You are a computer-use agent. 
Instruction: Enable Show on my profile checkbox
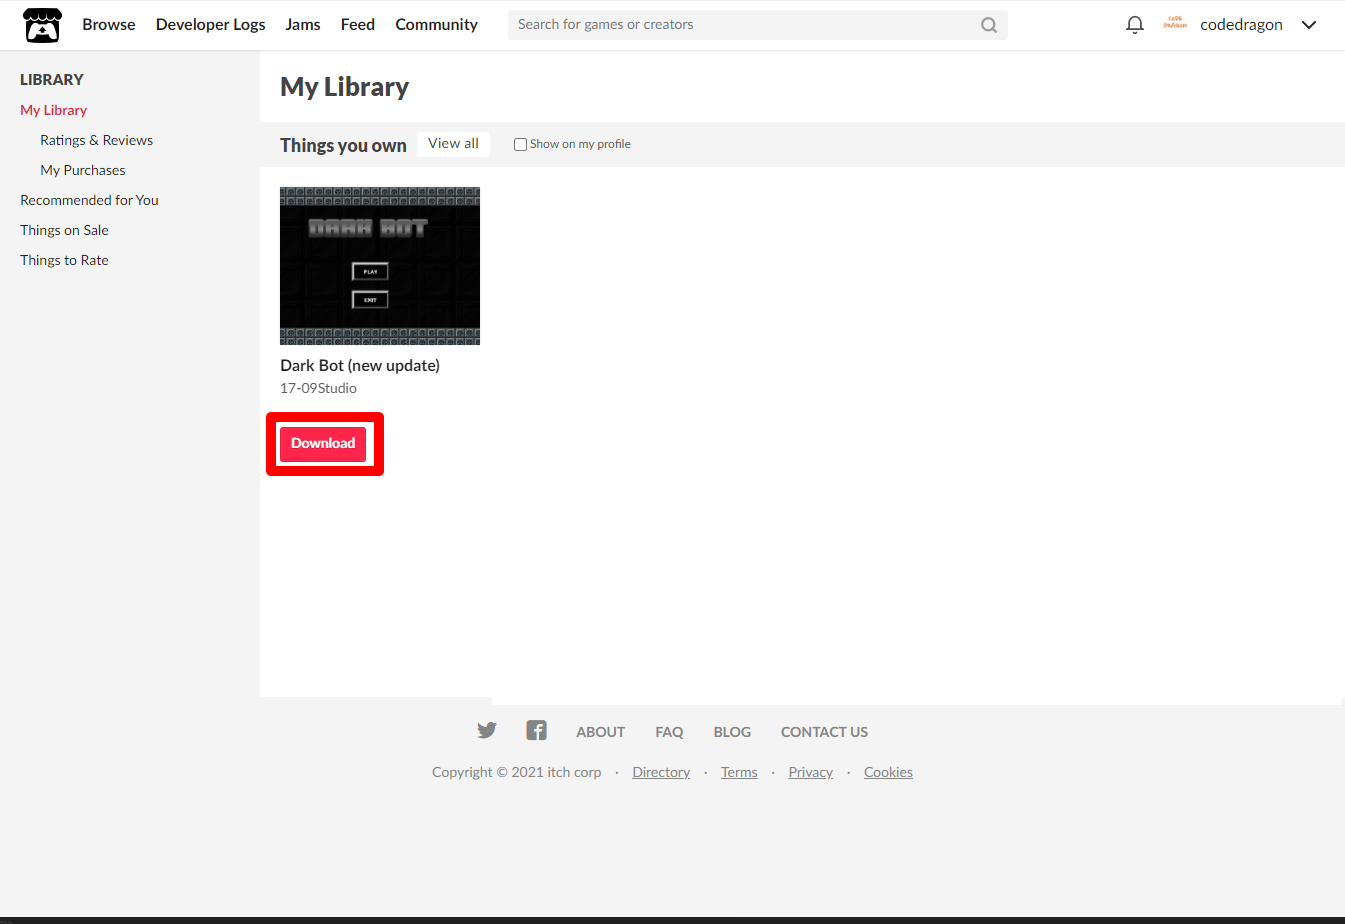pos(520,144)
